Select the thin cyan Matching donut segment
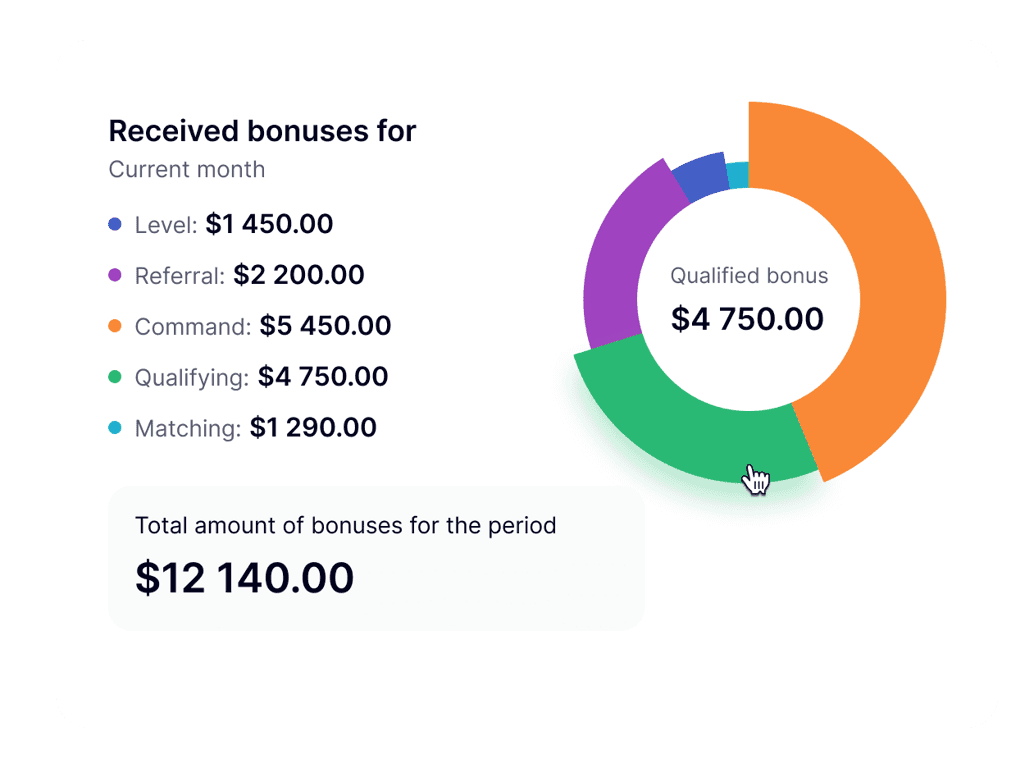This screenshot has width=1025, height=768. (x=739, y=175)
